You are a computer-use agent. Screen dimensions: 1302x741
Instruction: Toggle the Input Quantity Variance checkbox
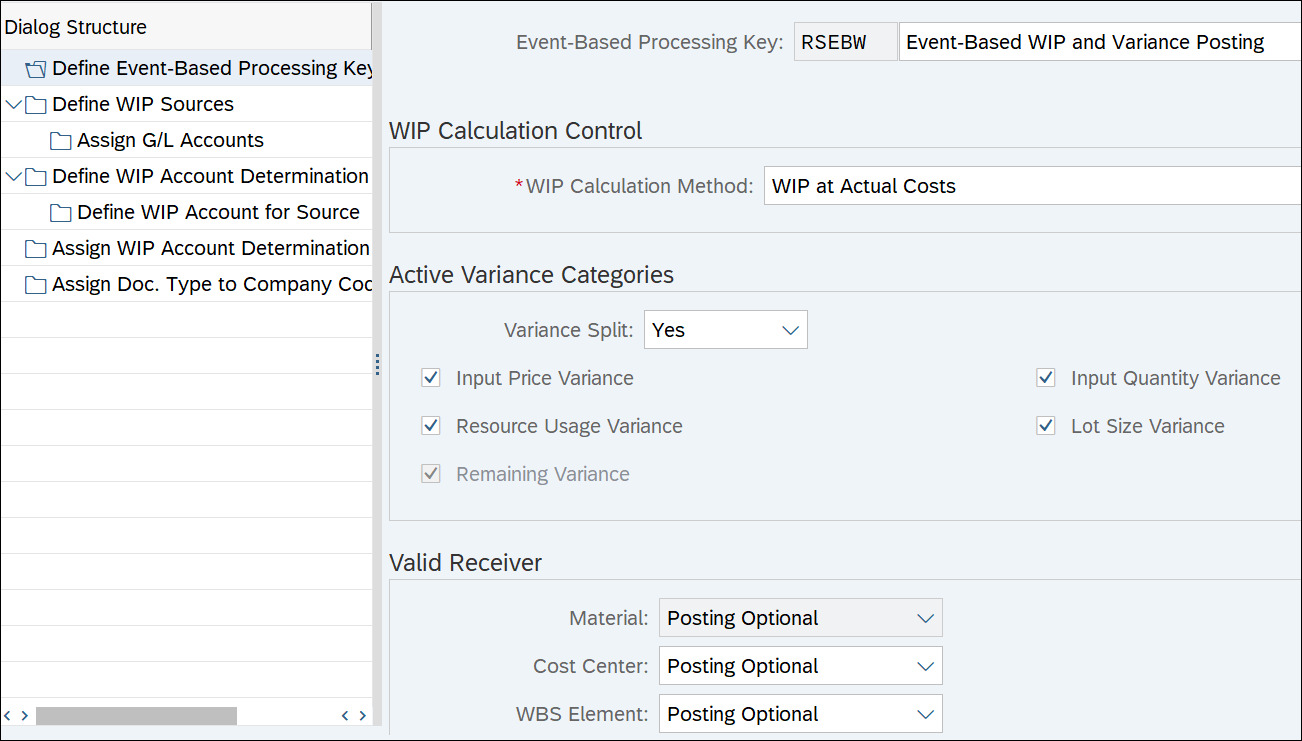[1046, 378]
